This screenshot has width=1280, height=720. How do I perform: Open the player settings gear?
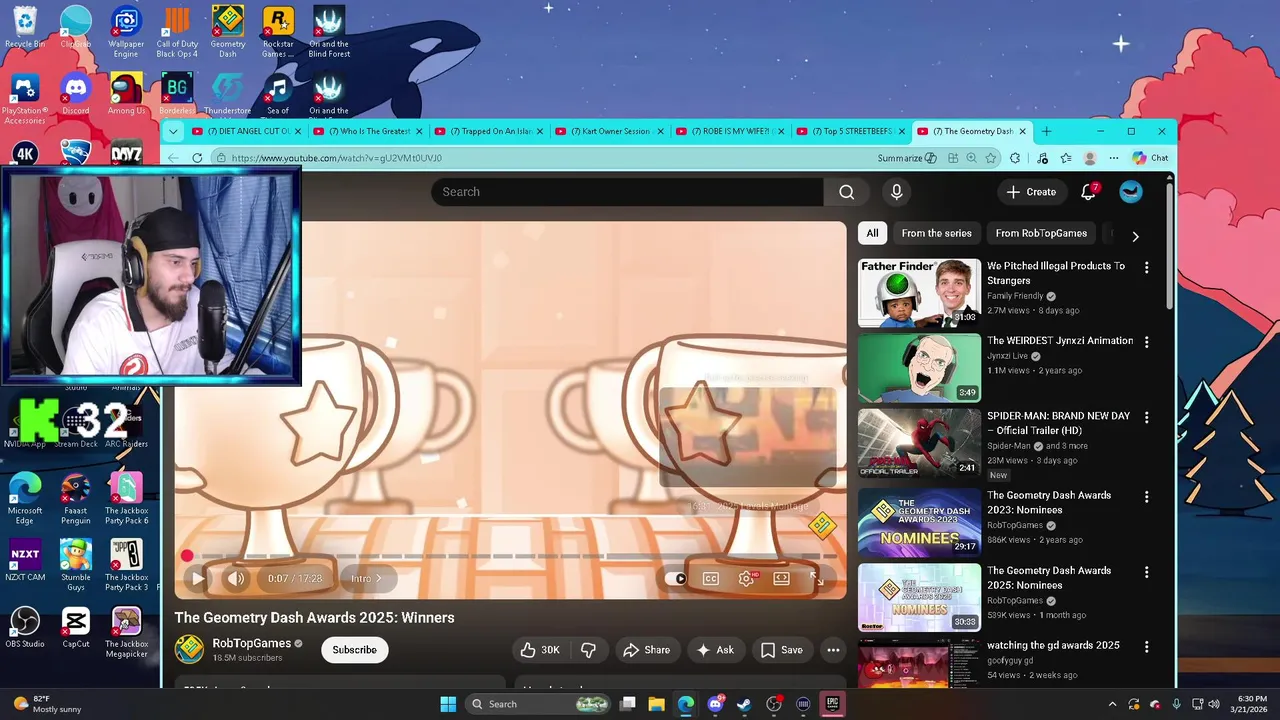click(746, 578)
